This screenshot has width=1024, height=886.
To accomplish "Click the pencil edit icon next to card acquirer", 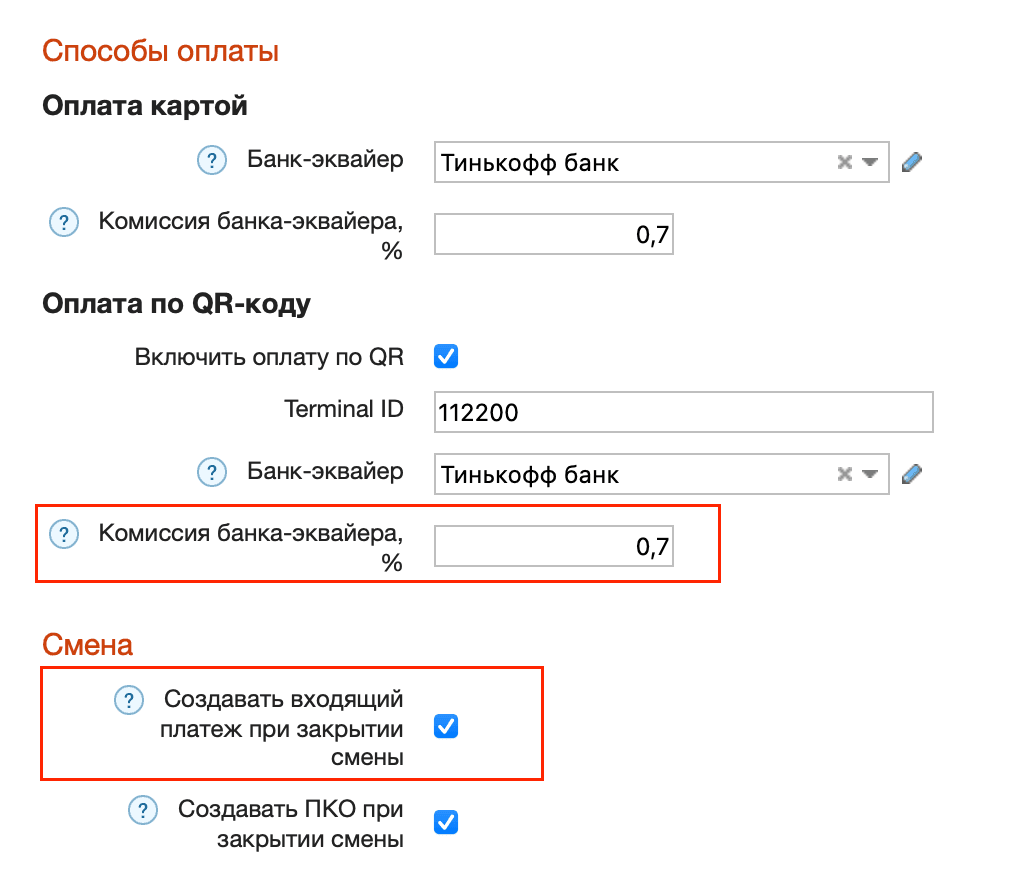I will pos(911,160).
